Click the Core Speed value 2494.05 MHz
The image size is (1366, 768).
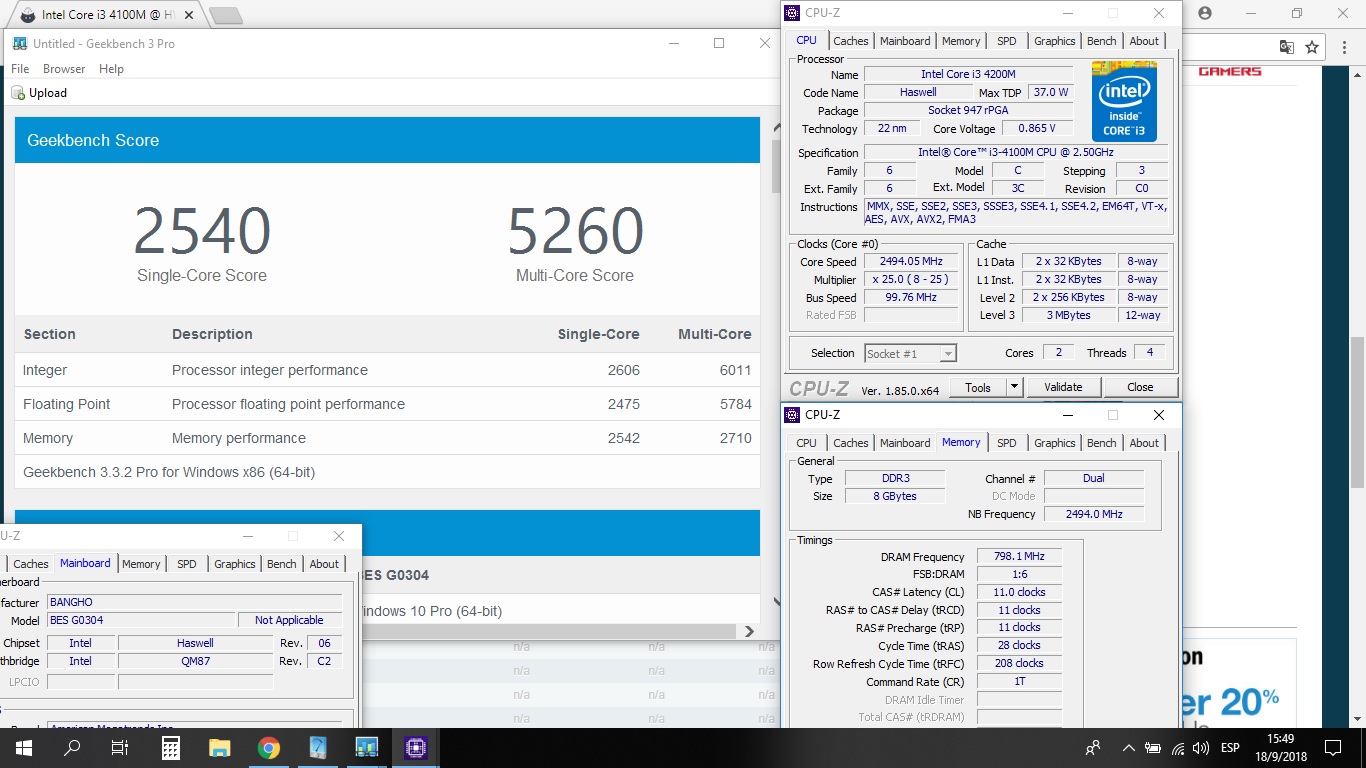click(911, 262)
